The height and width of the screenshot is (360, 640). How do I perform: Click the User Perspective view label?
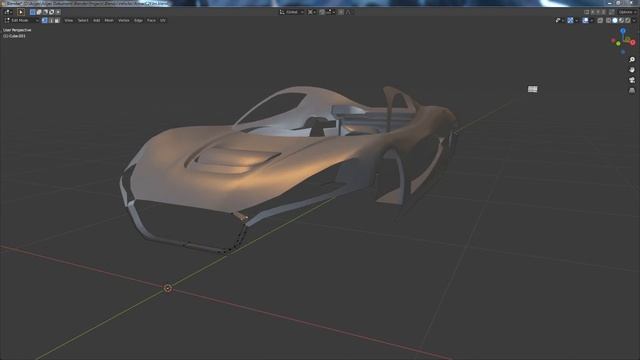[17, 30]
